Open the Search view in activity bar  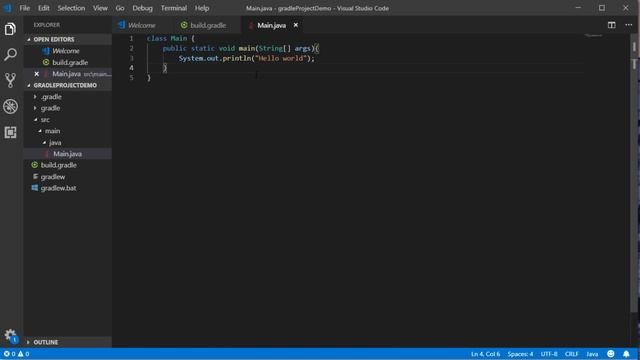click(x=10, y=54)
